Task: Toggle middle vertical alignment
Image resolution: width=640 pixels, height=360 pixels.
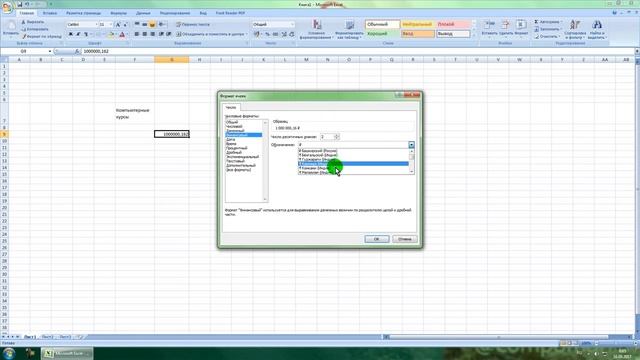Action: [x=144, y=24]
